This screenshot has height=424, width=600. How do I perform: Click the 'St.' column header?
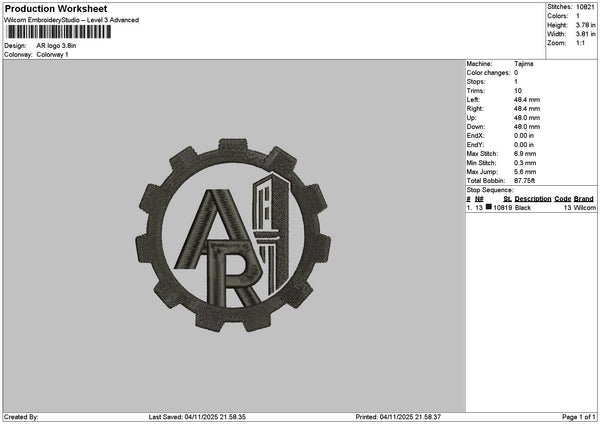coord(507,199)
